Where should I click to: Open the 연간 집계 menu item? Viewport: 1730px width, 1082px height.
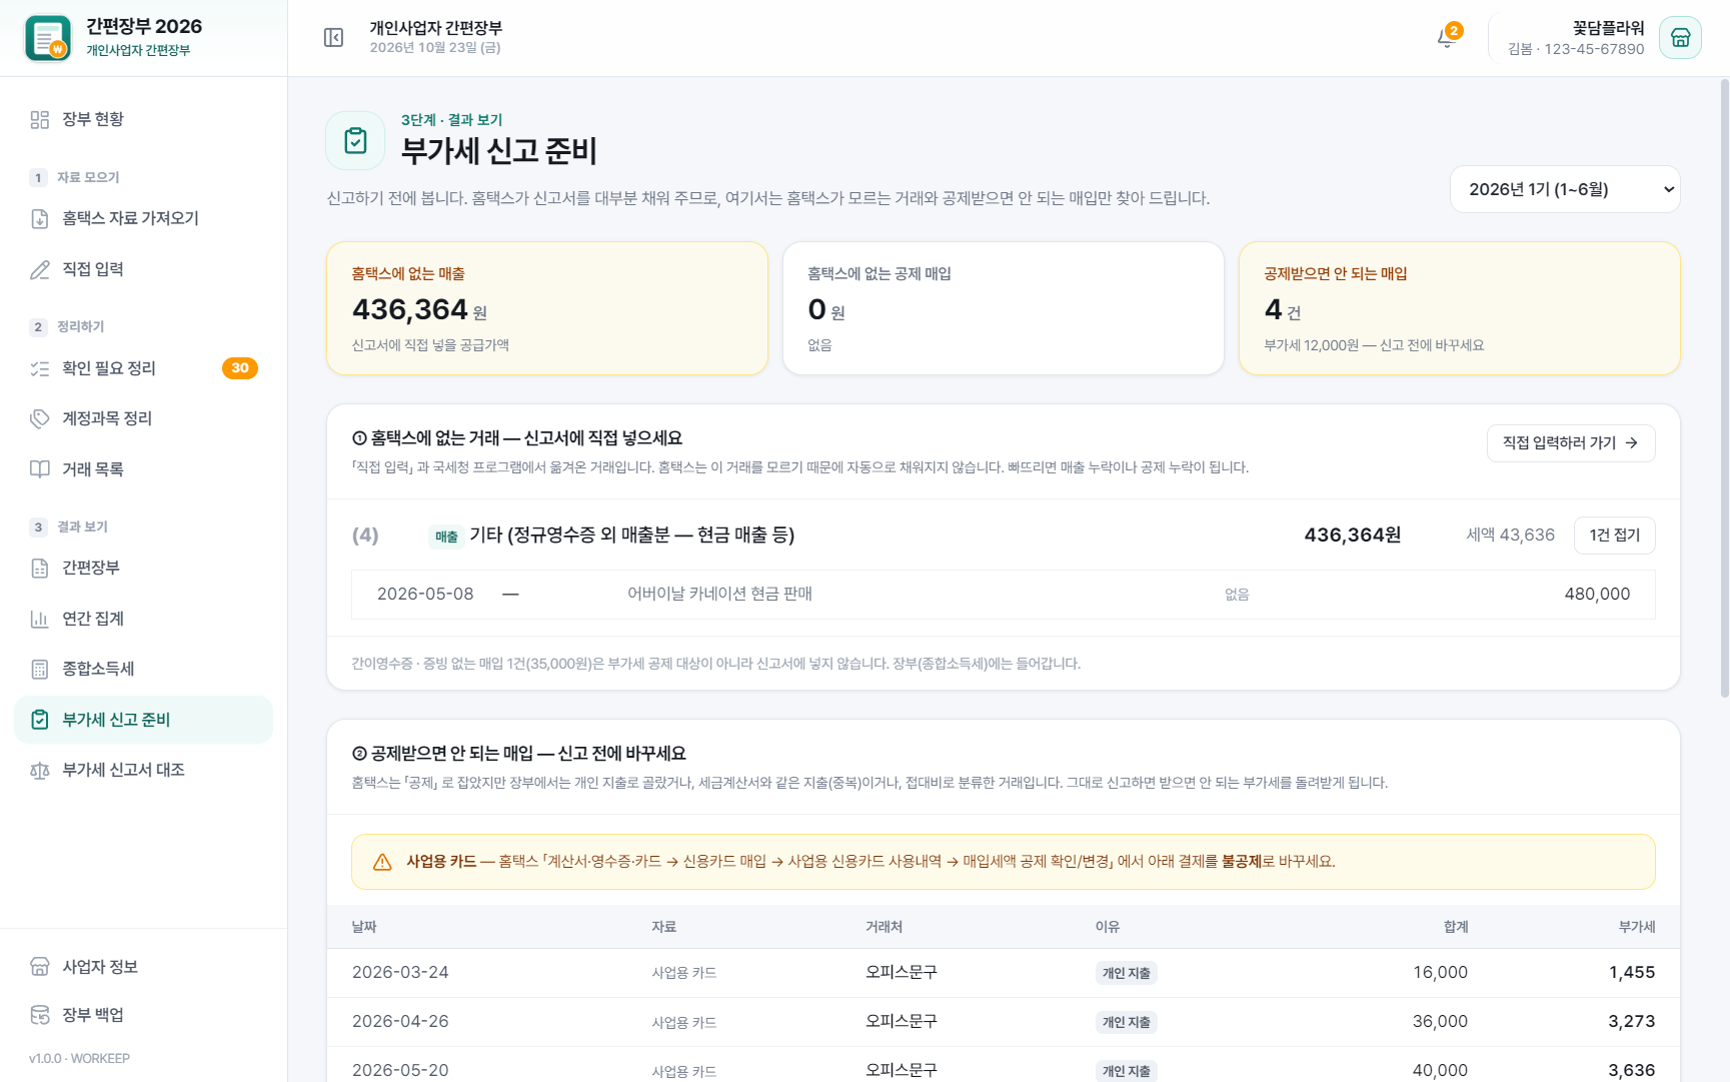(x=144, y=619)
